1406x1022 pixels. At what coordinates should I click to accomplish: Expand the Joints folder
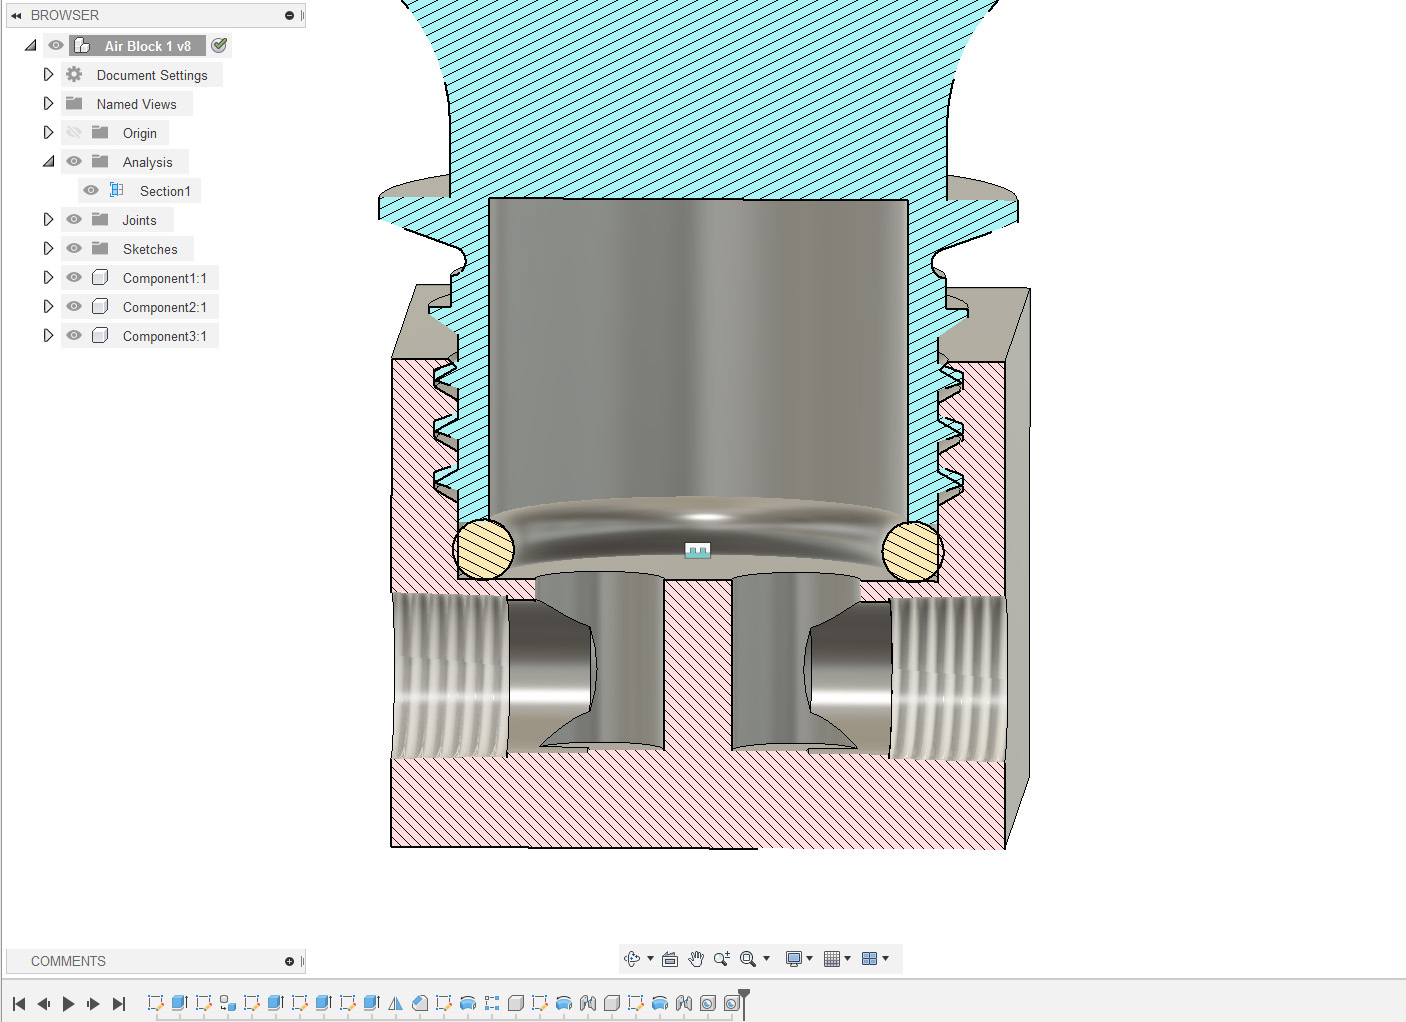coord(48,219)
